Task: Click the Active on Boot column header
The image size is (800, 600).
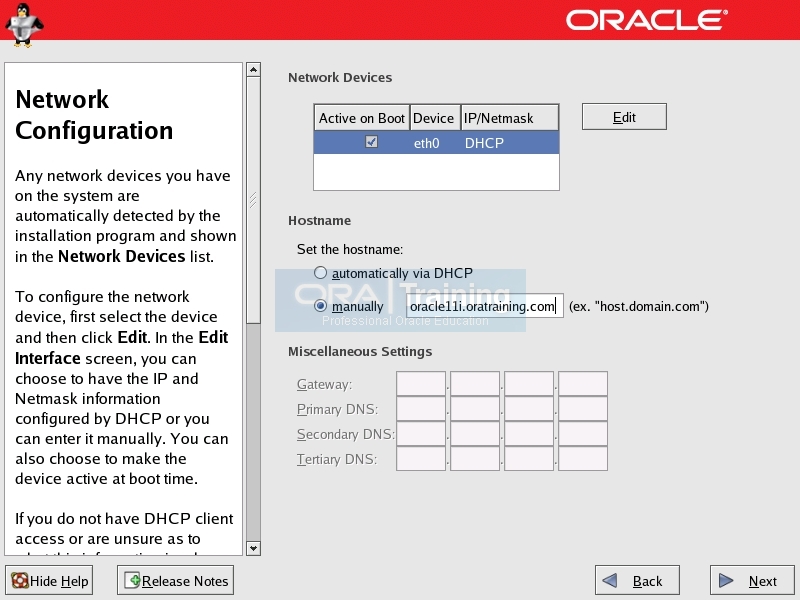Action: coord(362,118)
